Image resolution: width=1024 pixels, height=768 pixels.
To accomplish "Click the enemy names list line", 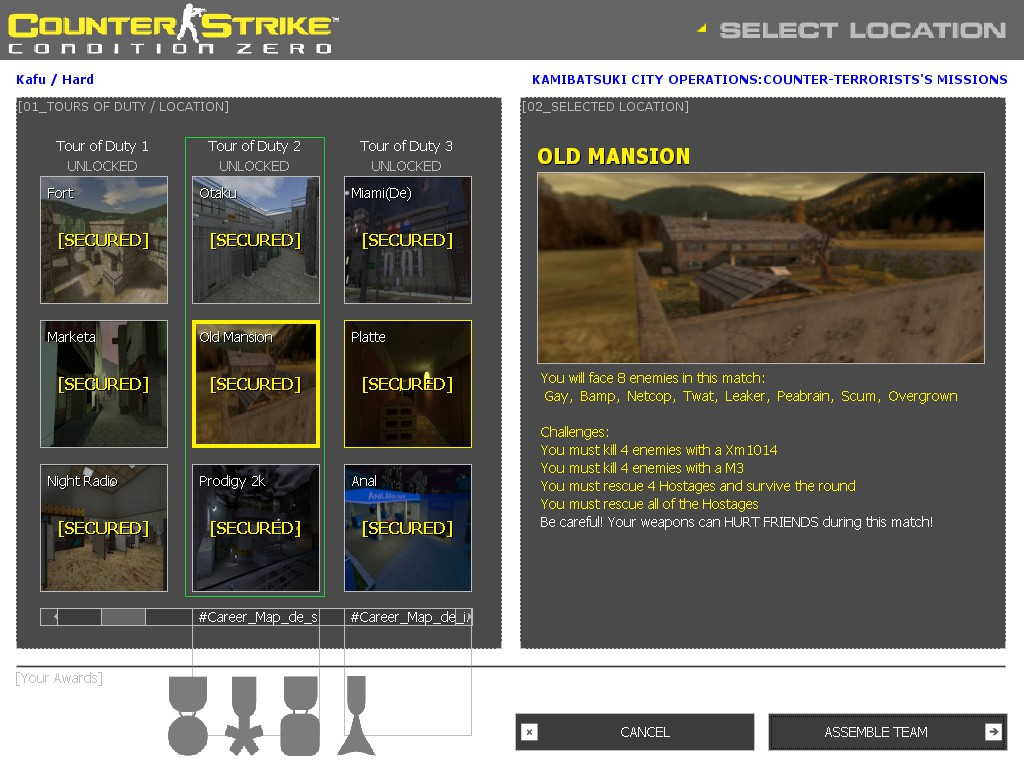I will (751, 396).
